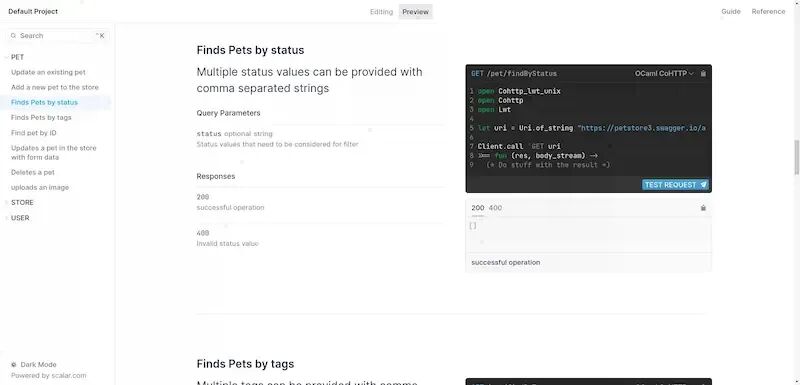Go to Finds Pets by tags
800x385 pixels.
coord(41,118)
